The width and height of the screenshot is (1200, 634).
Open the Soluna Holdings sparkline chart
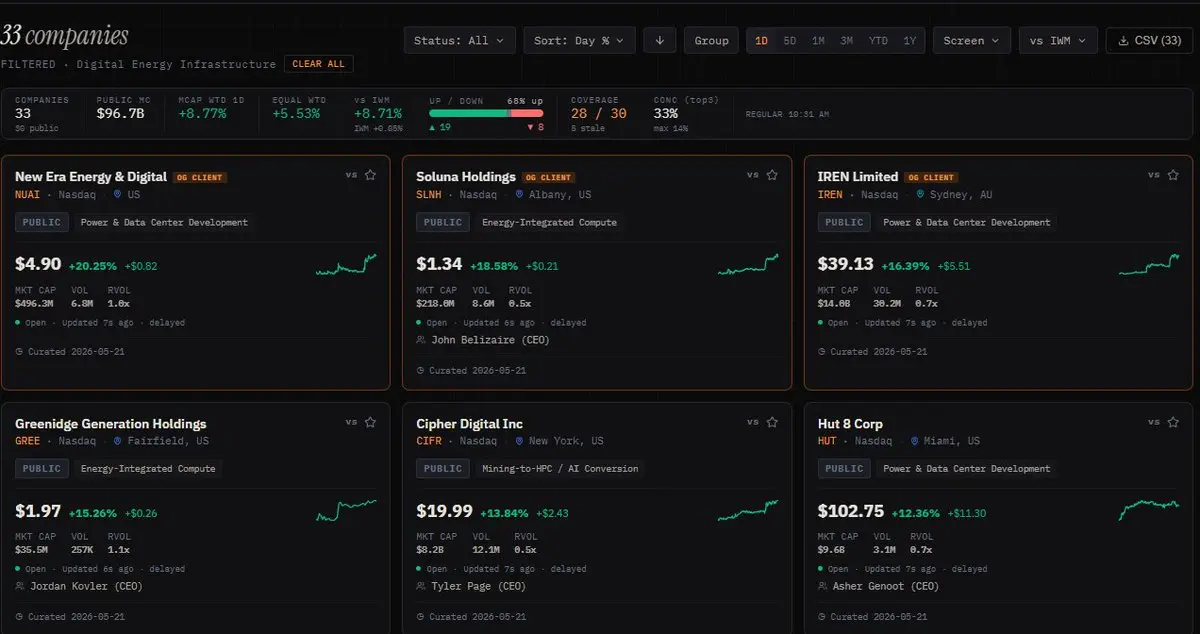pos(748,265)
